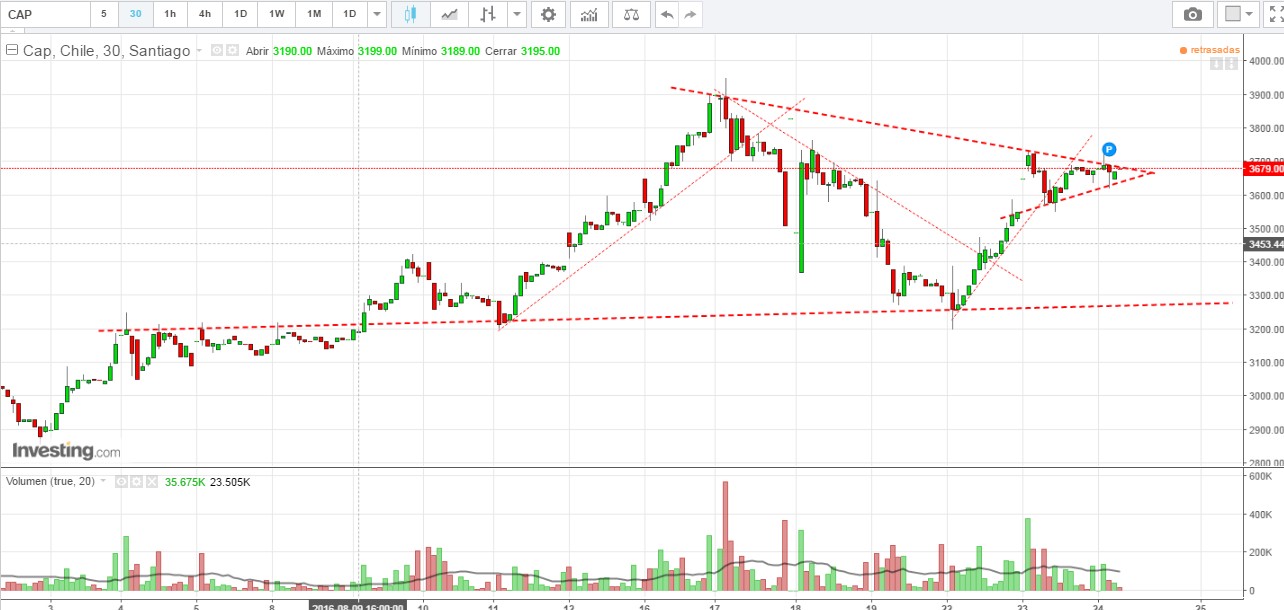Select the 1D timeframe left of 1W
Image resolution: width=1284 pixels, height=610 pixels.
coord(240,14)
